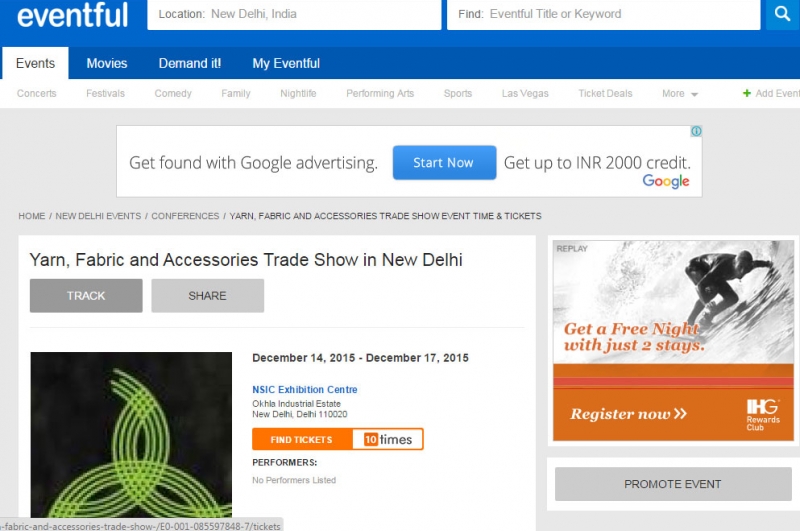Screen dimensions: 800x531
Task: Click the 10times logo badge
Action: click(387, 439)
